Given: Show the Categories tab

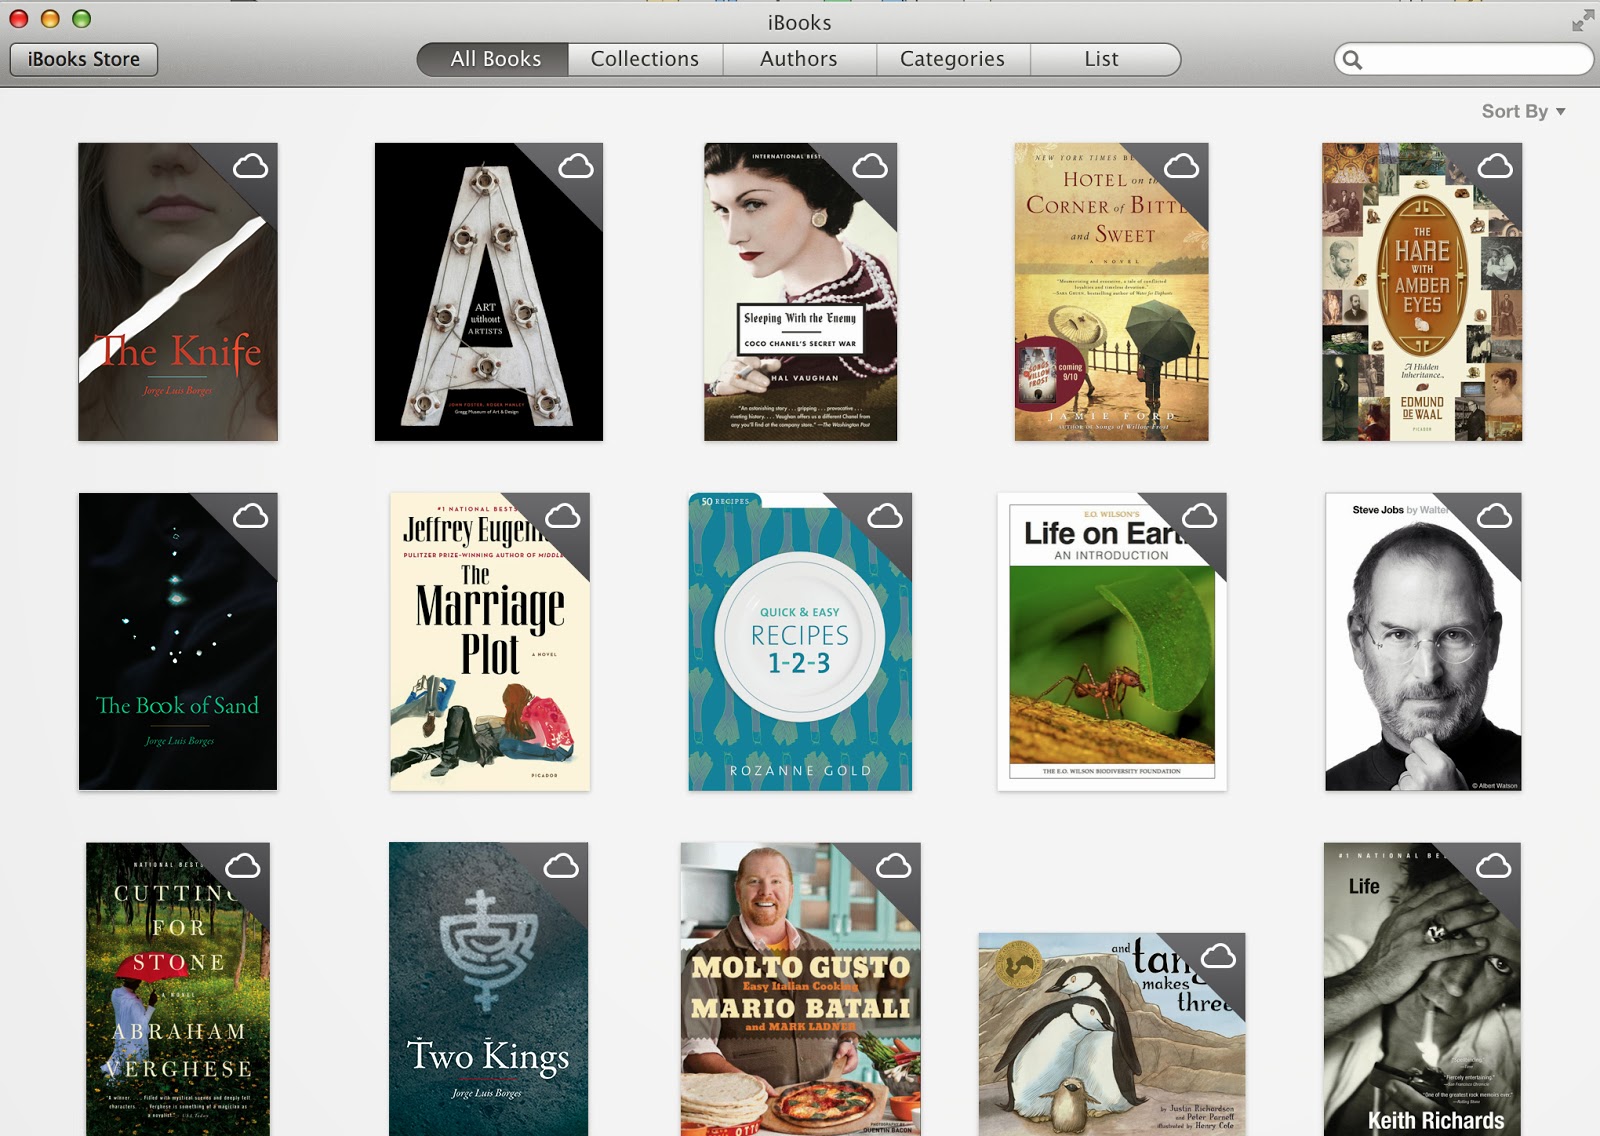Looking at the screenshot, I should 953,59.
